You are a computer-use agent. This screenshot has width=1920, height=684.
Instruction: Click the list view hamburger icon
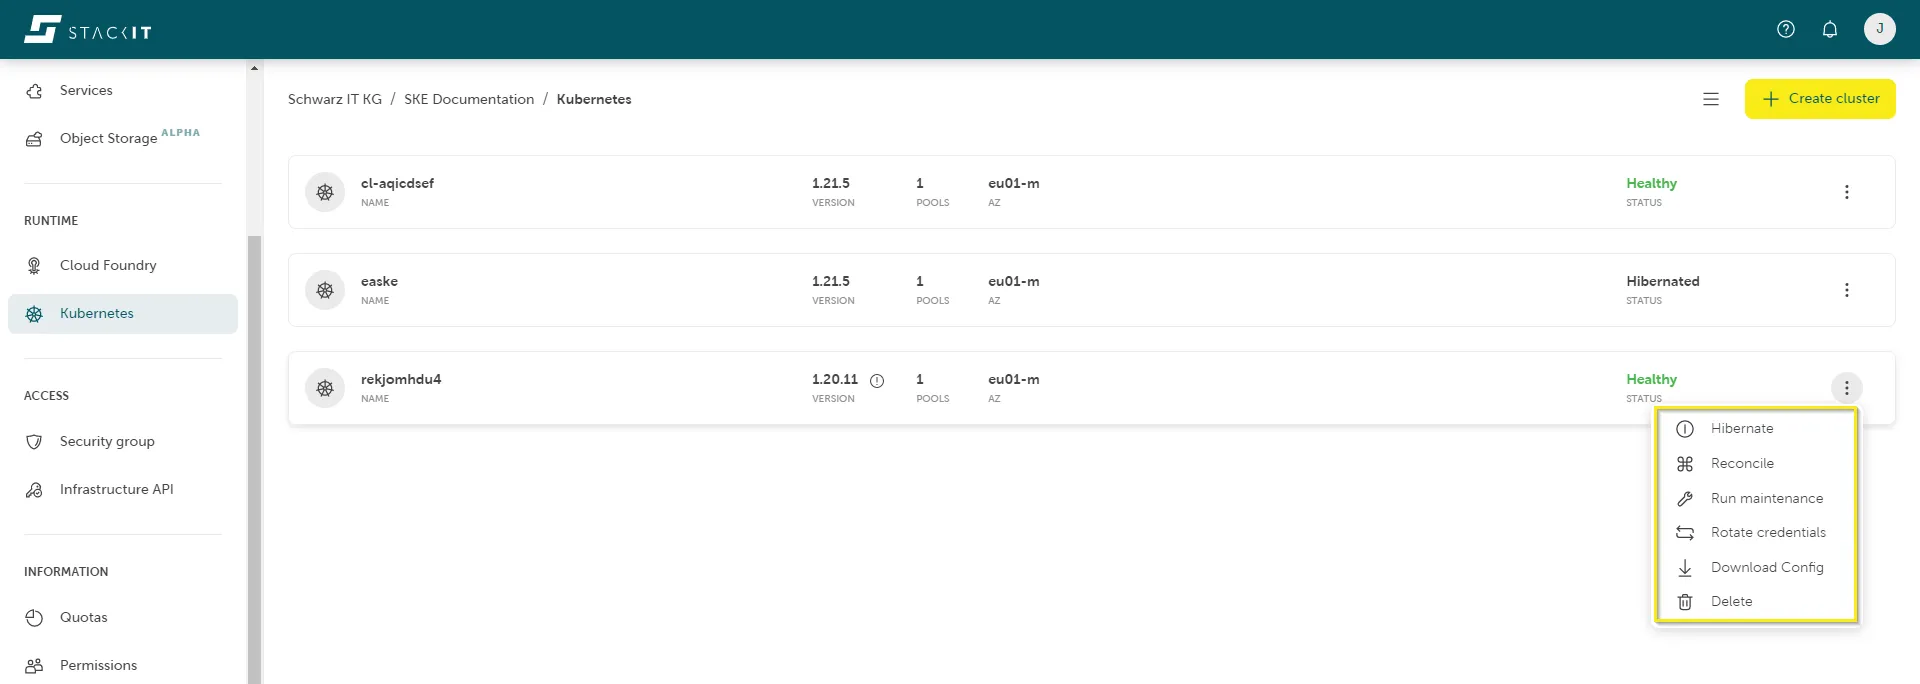click(x=1710, y=99)
